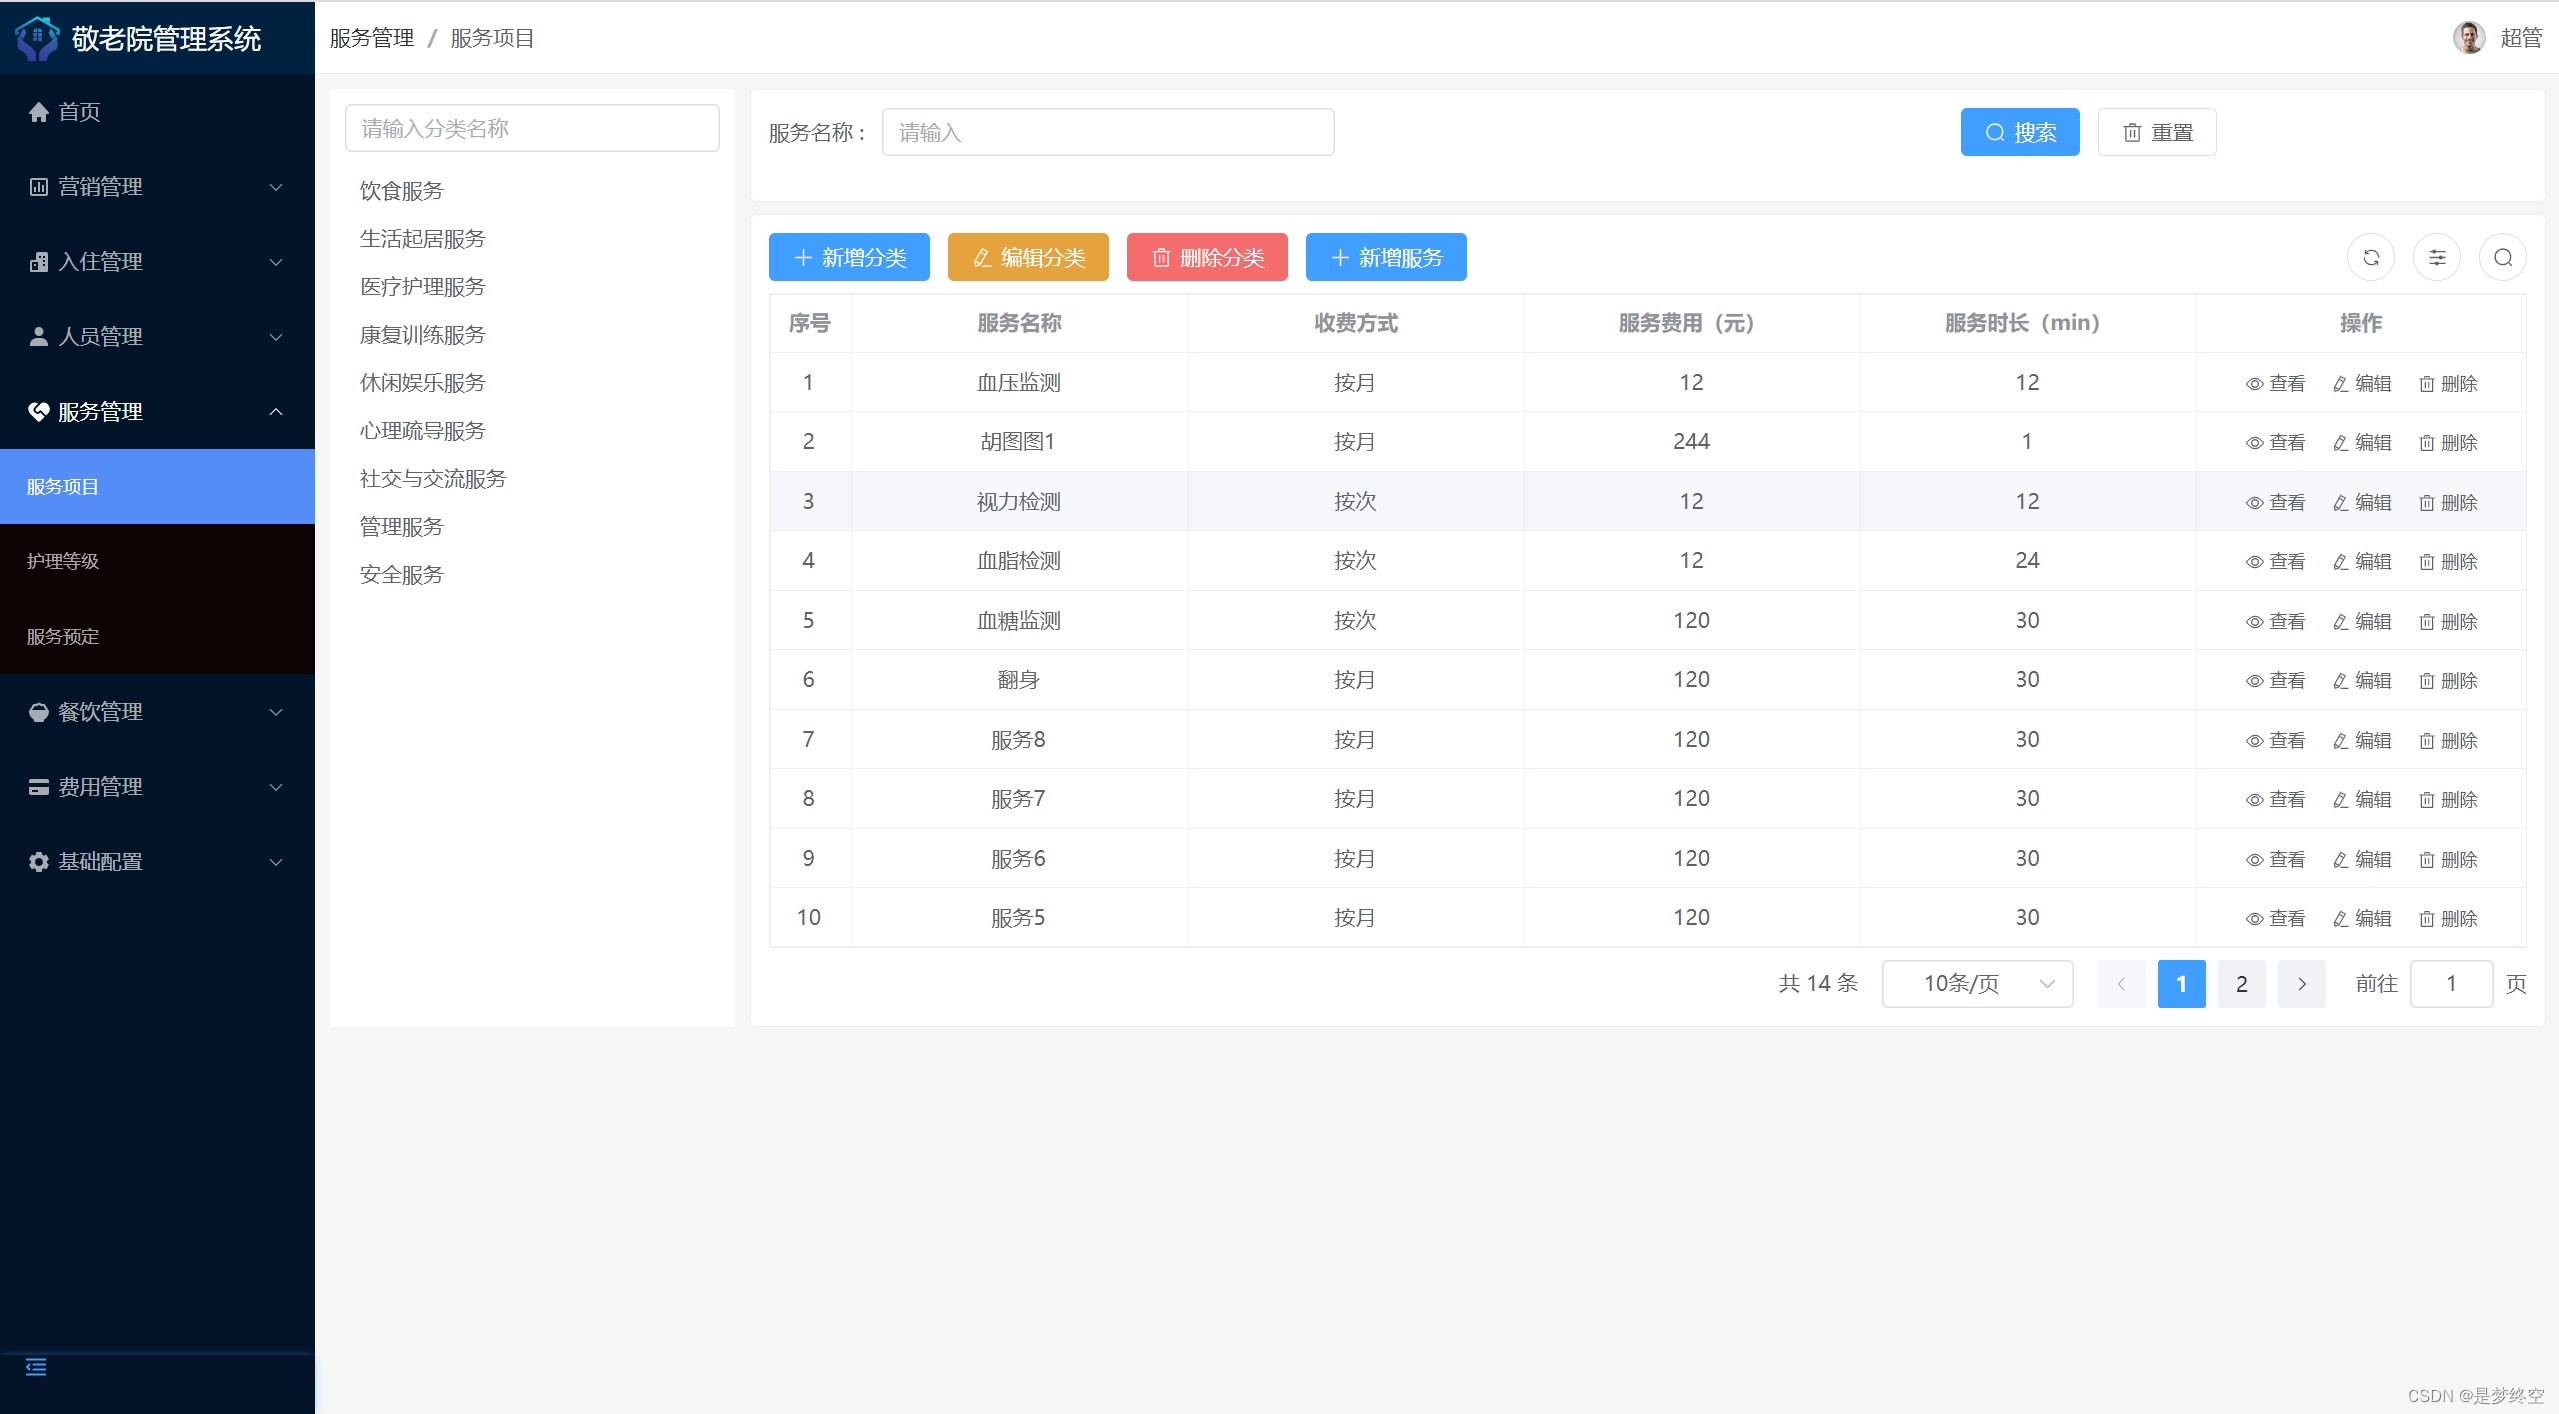The image size is (2559, 1414).
Task: Edit the 血脂检测 service
Action: [2361, 562]
